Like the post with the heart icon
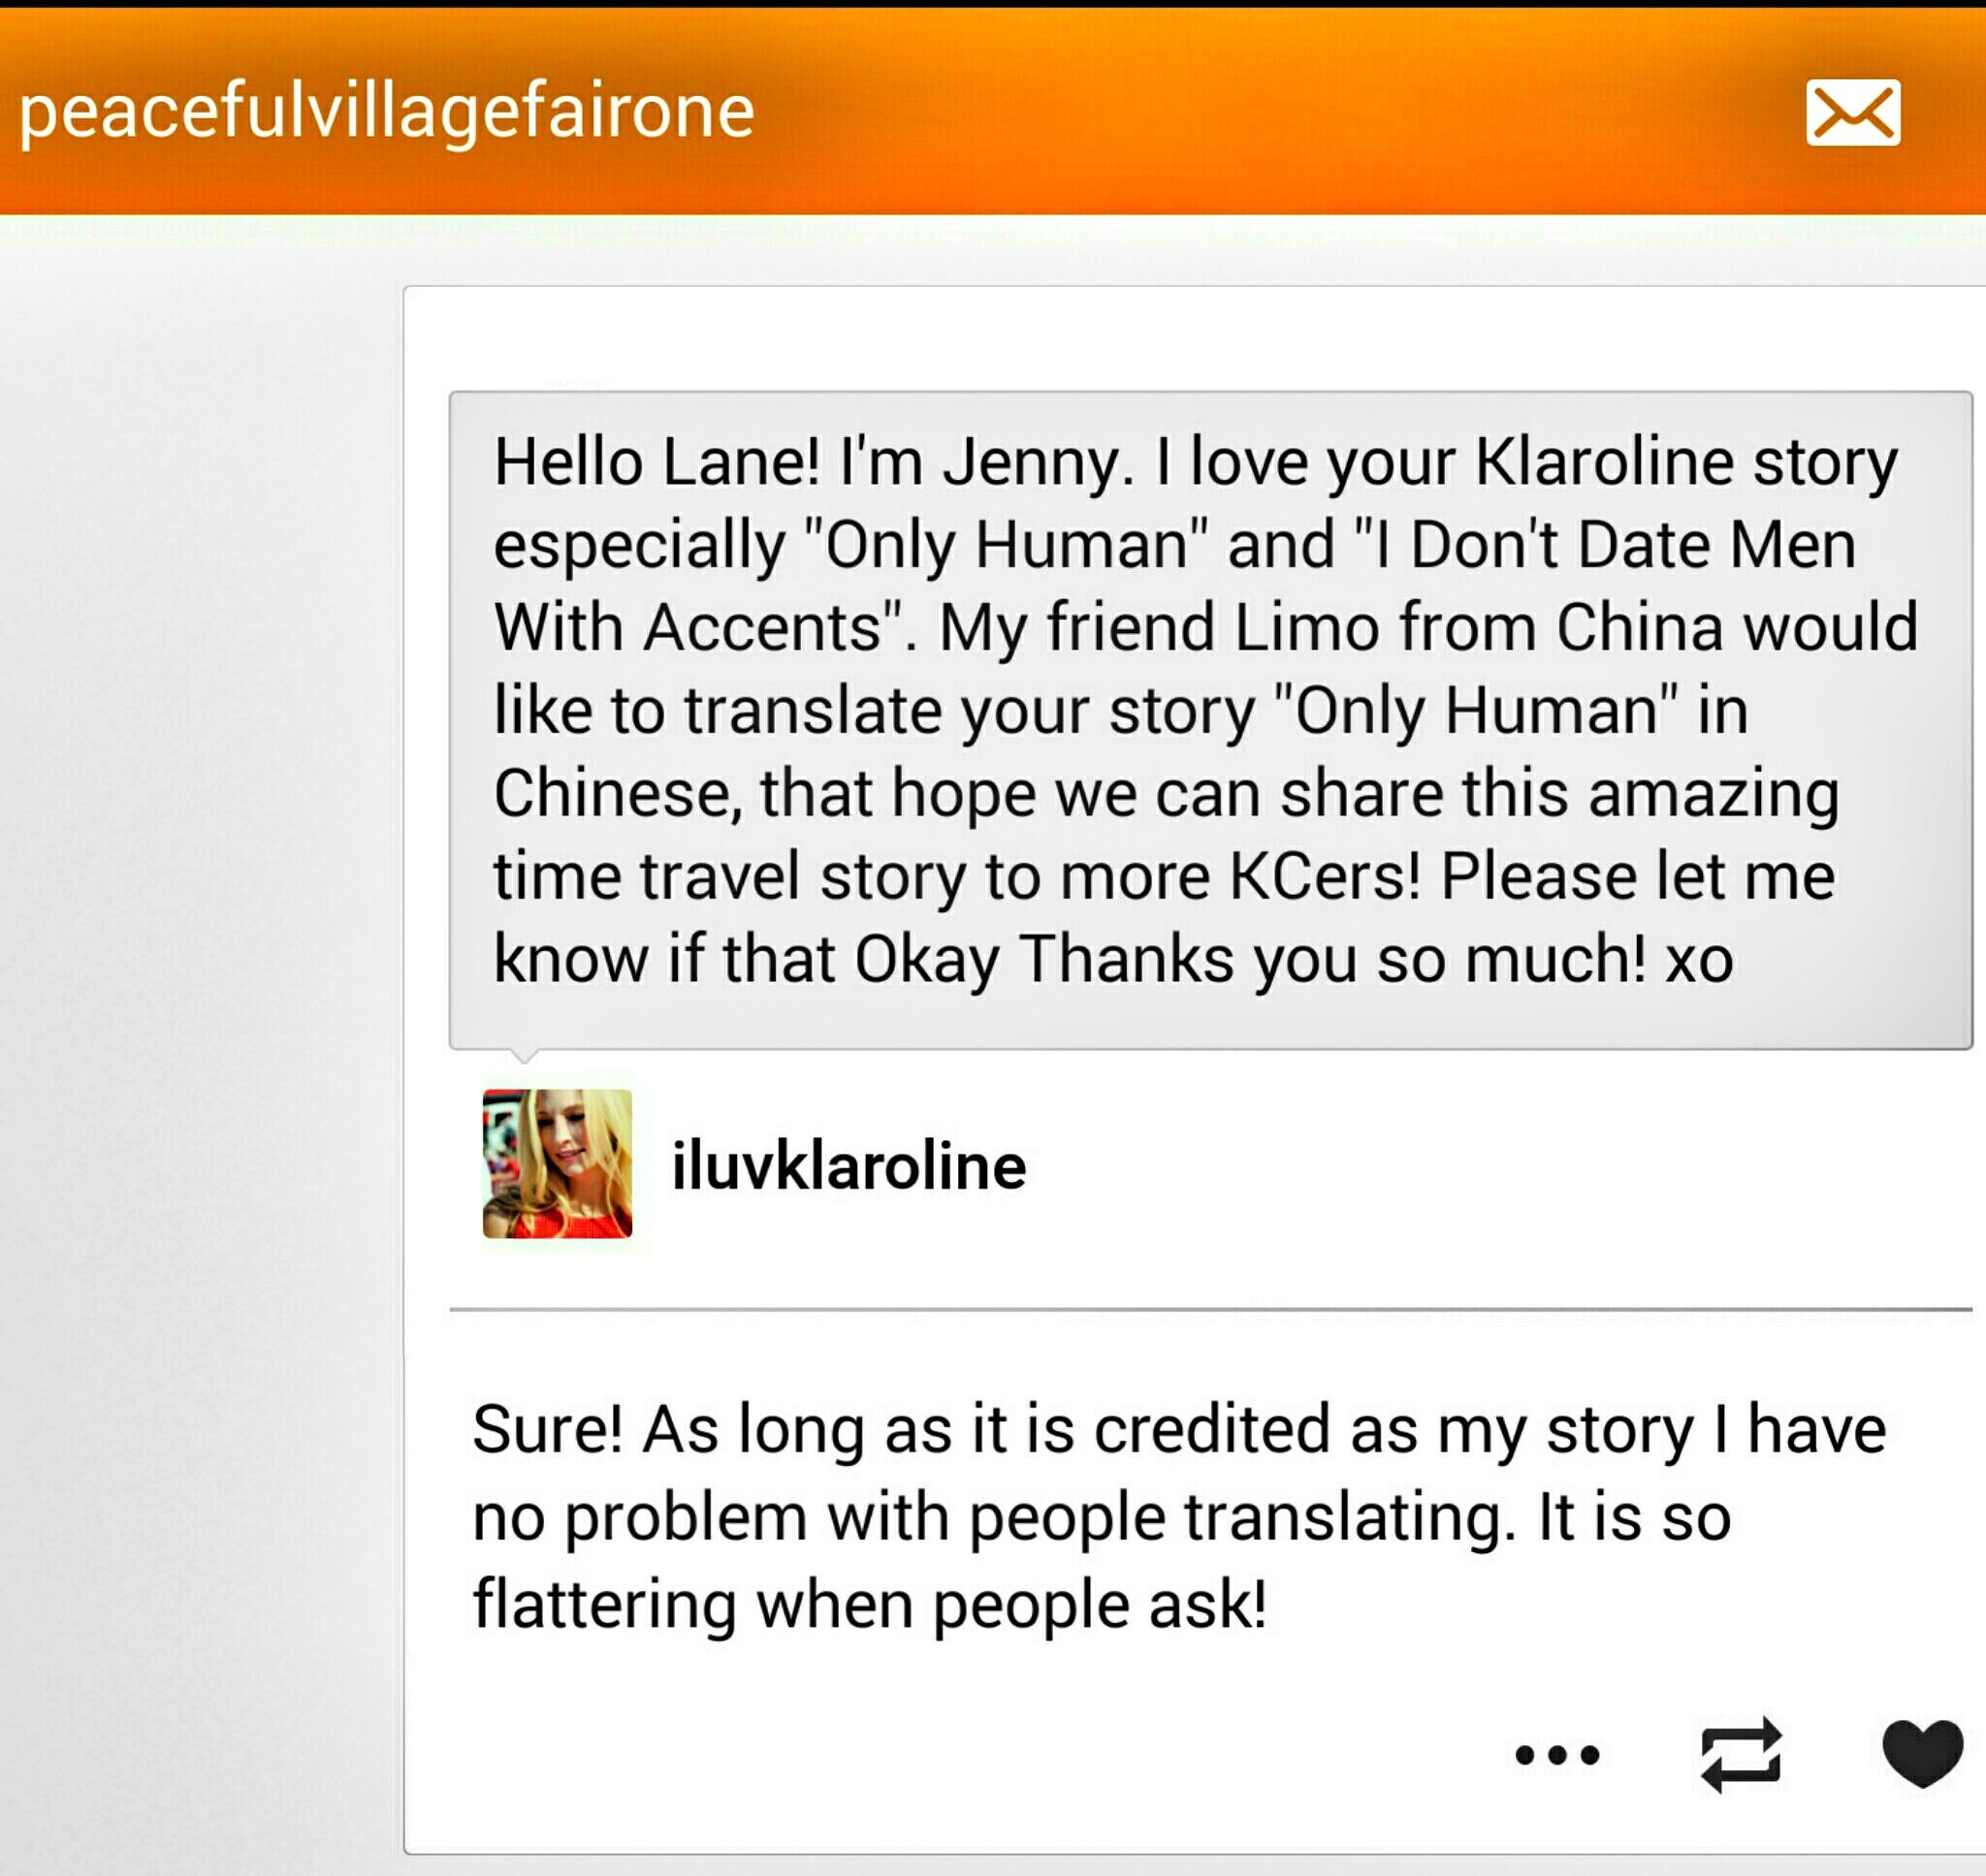The image size is (1986, 1876). tap(1922, 1752)
